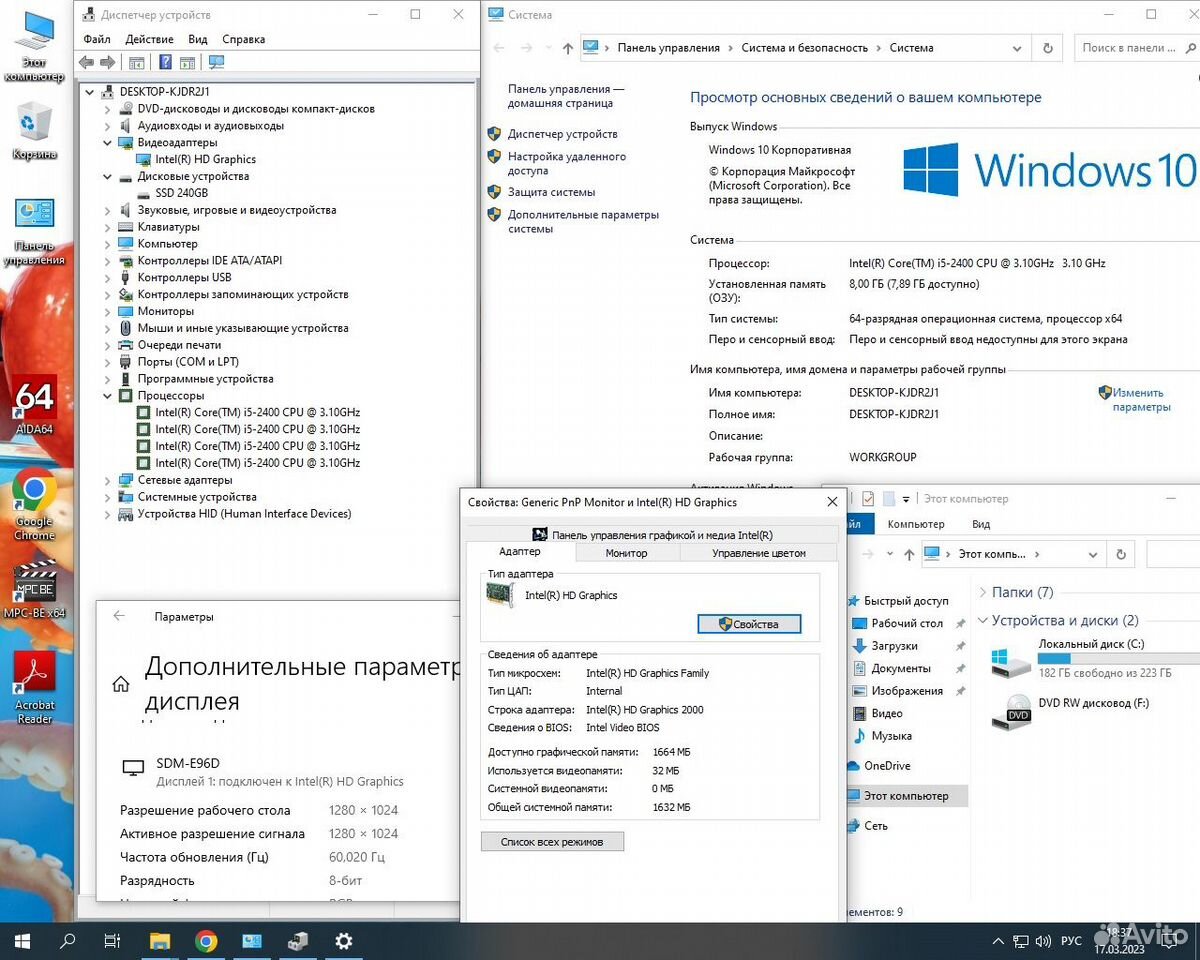Select Рабочий стол in Explorer sidebar
1200x960 pixels.
coord(907,623)
